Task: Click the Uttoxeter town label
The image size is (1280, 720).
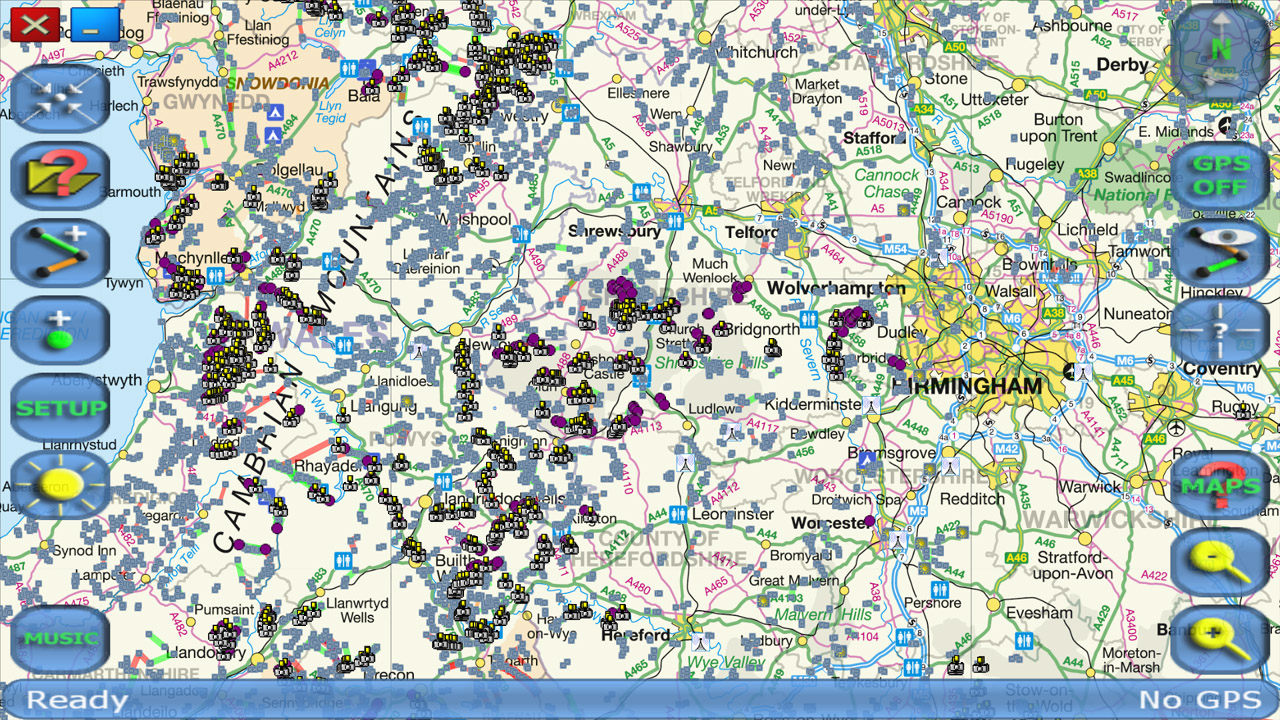Action: coord(993,100)
